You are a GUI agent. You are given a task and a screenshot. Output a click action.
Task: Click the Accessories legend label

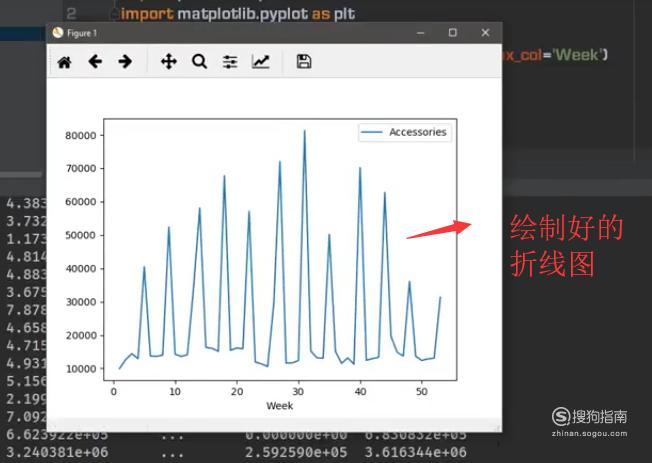click(417, 132)
